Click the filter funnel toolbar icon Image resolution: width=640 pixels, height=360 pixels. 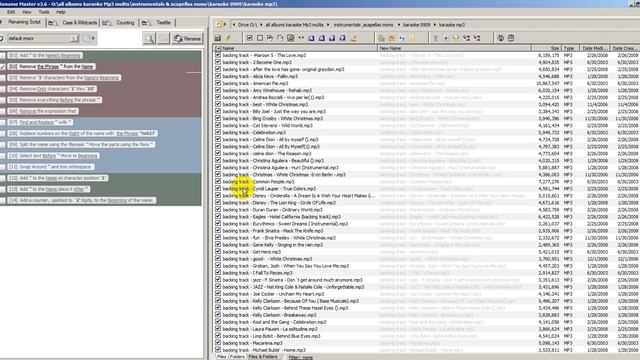pyautogui.click(x=436, y=38)
